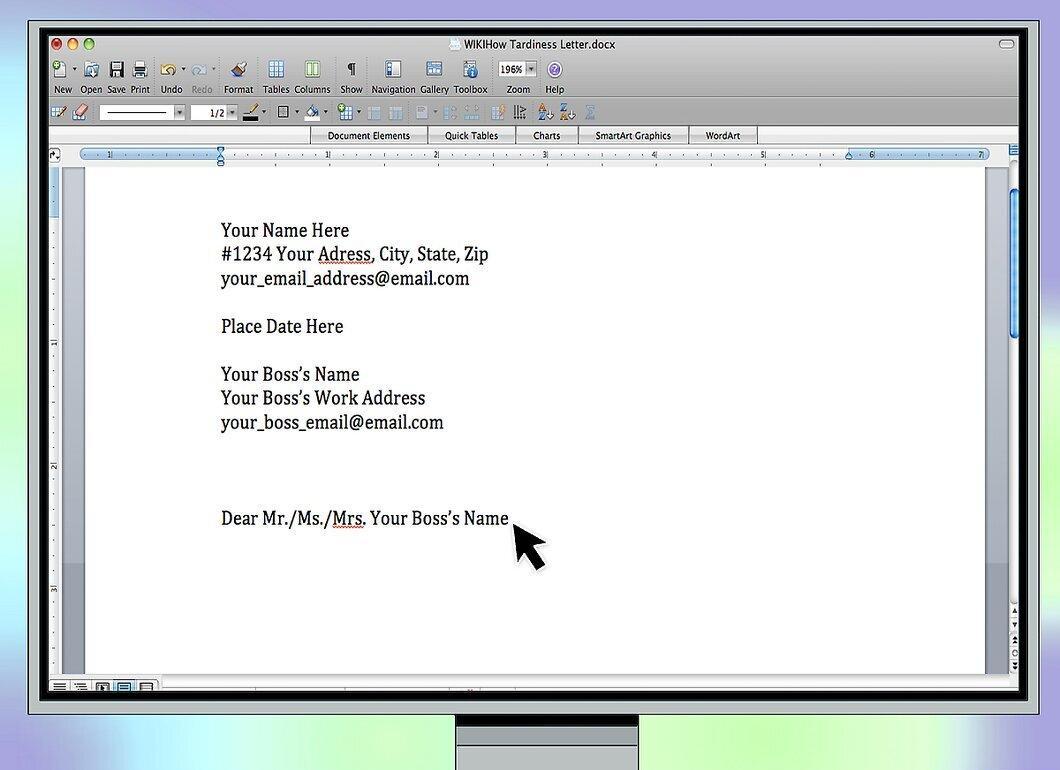Open the Tables grid icon

coord(276,69)
